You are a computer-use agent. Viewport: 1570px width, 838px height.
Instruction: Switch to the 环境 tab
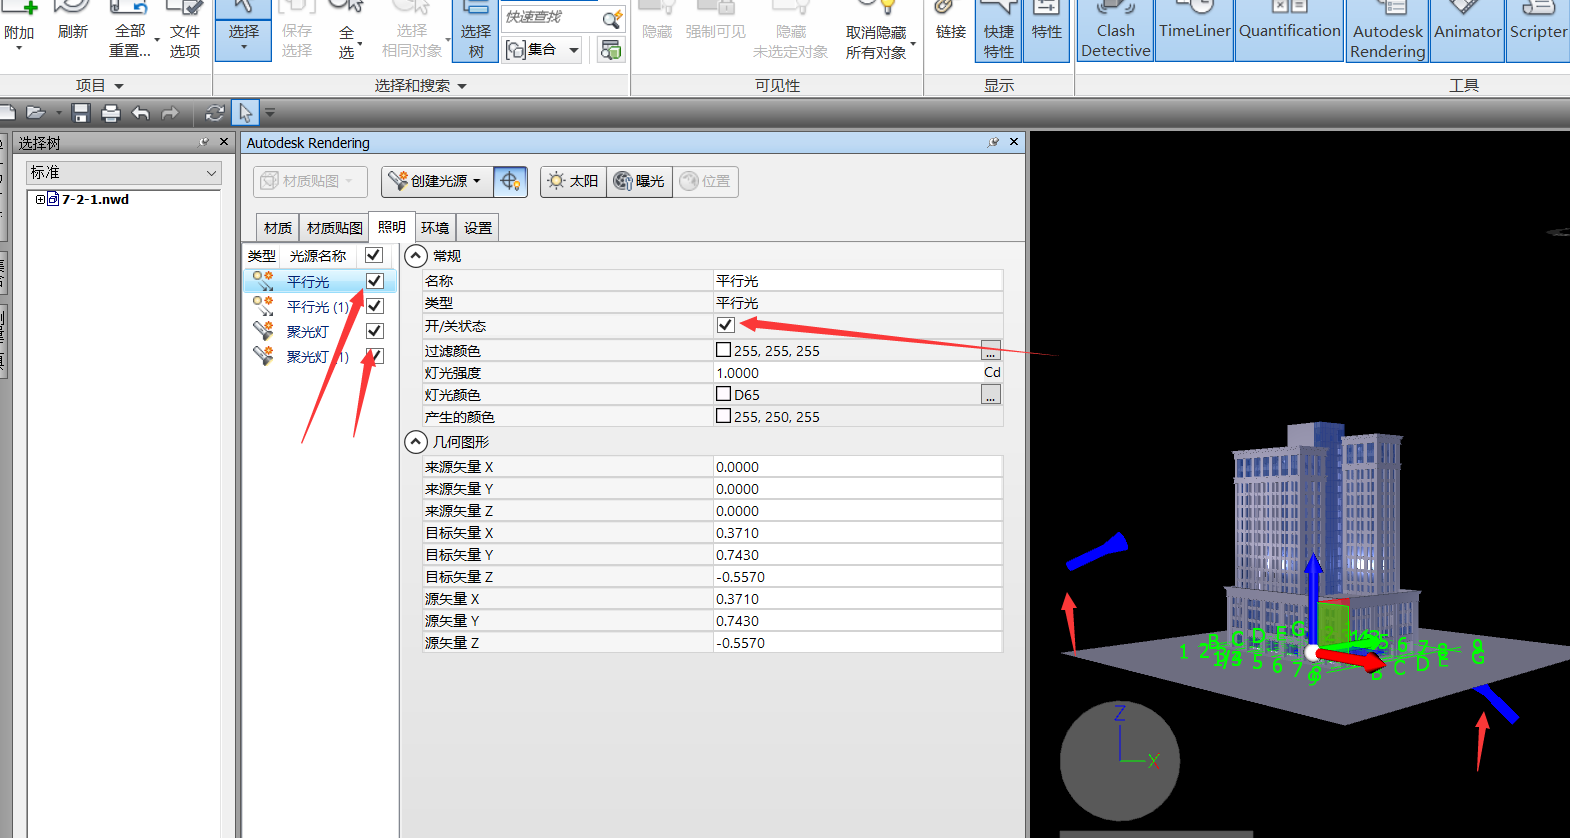tap(435, 228)
